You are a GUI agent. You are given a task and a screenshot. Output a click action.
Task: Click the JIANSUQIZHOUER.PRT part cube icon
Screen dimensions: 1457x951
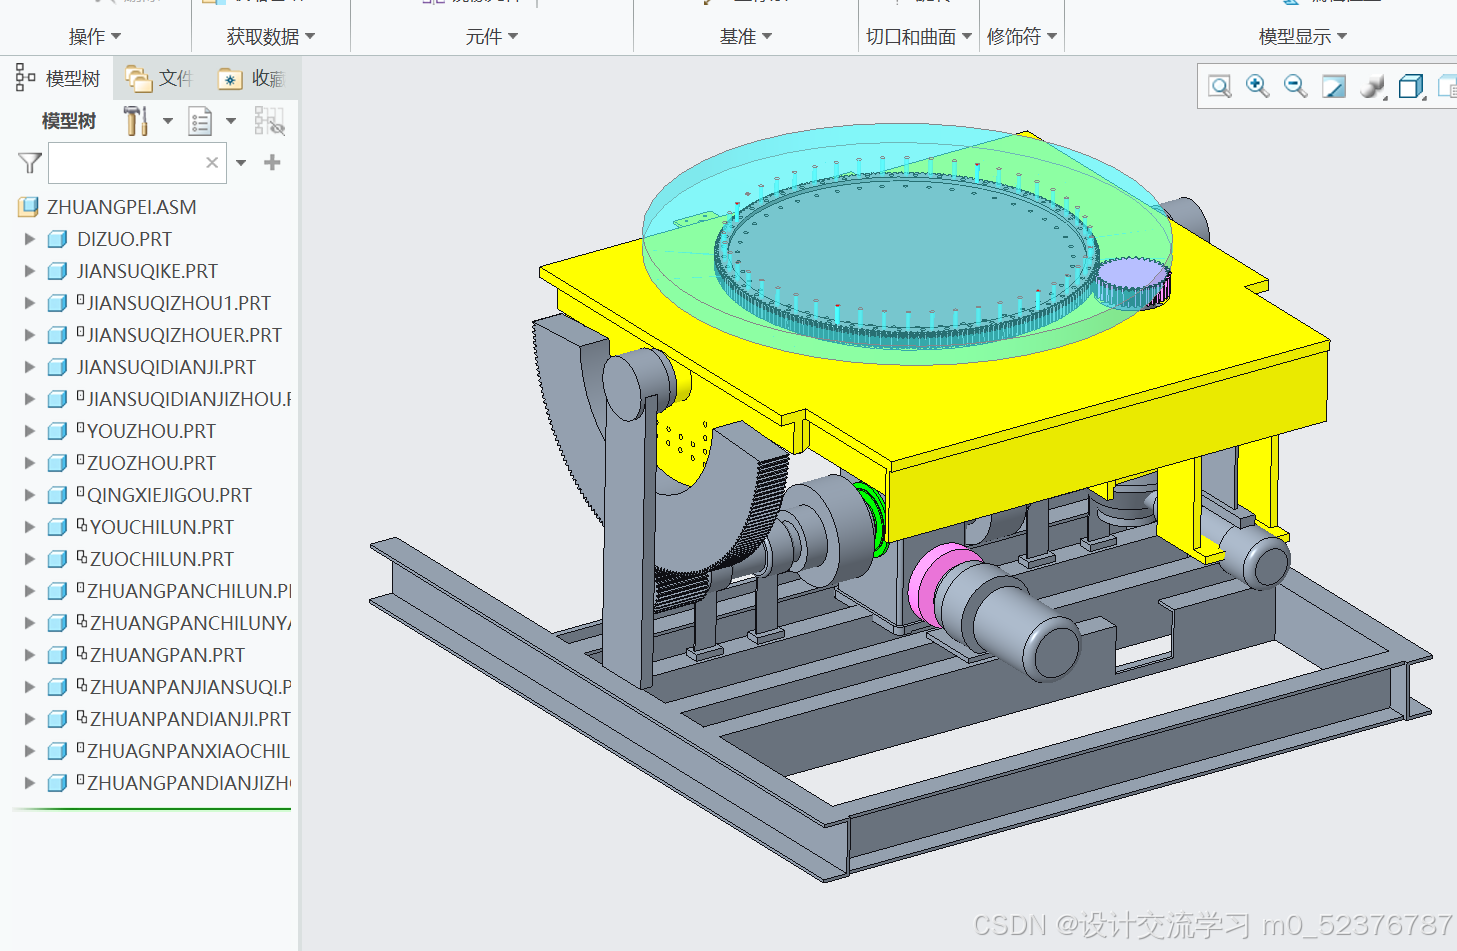pyautogui.click(x=58, y=335)
